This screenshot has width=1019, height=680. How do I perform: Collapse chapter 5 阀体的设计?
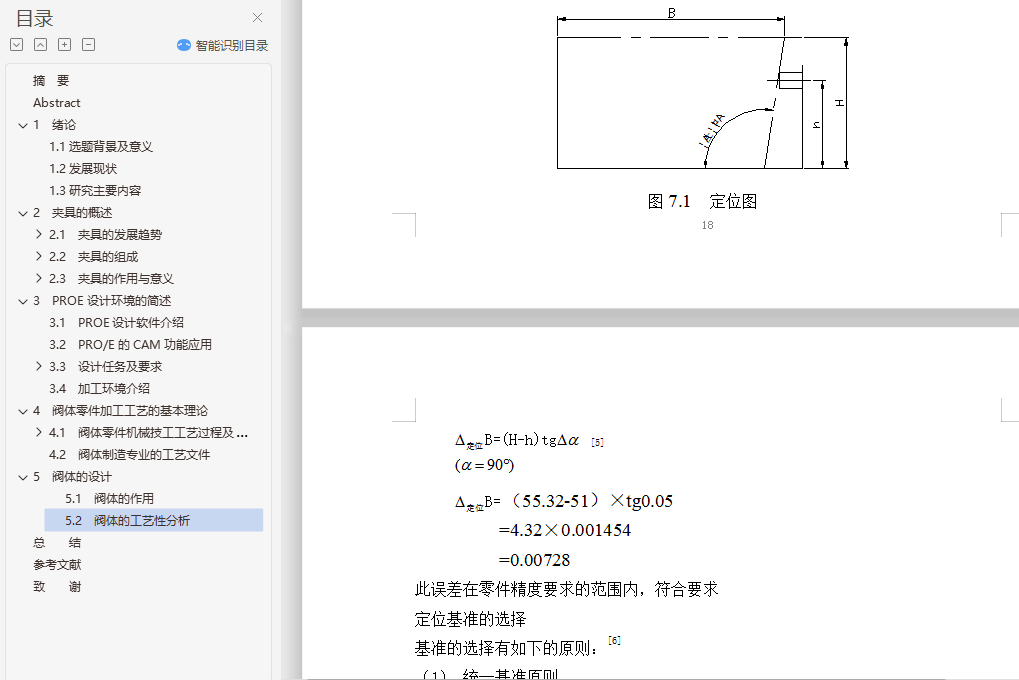tap(23, 477)
